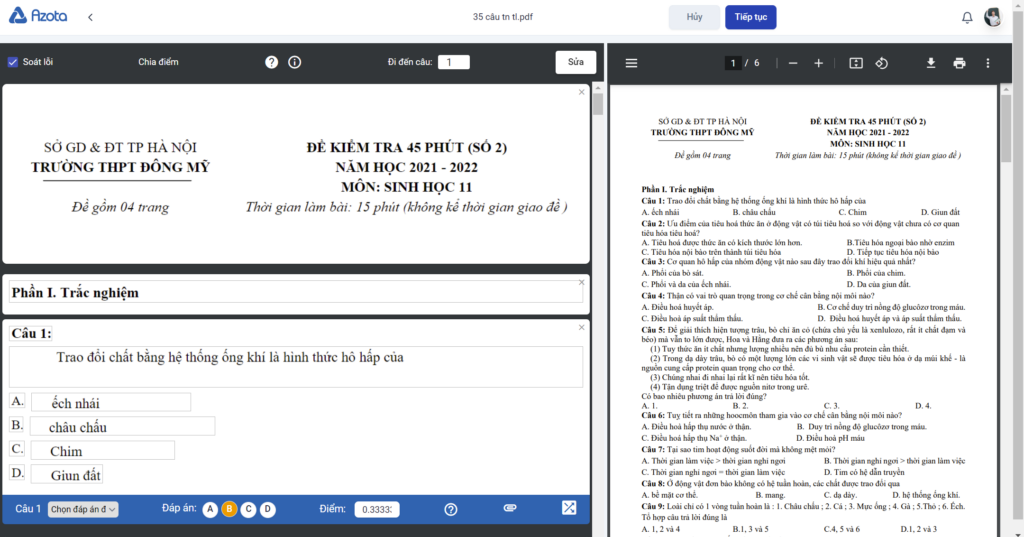This screenshot has width=1024, height=537.
Task: Close the Phần I. Trắc nghiệm block
Action: pos(581,282)
